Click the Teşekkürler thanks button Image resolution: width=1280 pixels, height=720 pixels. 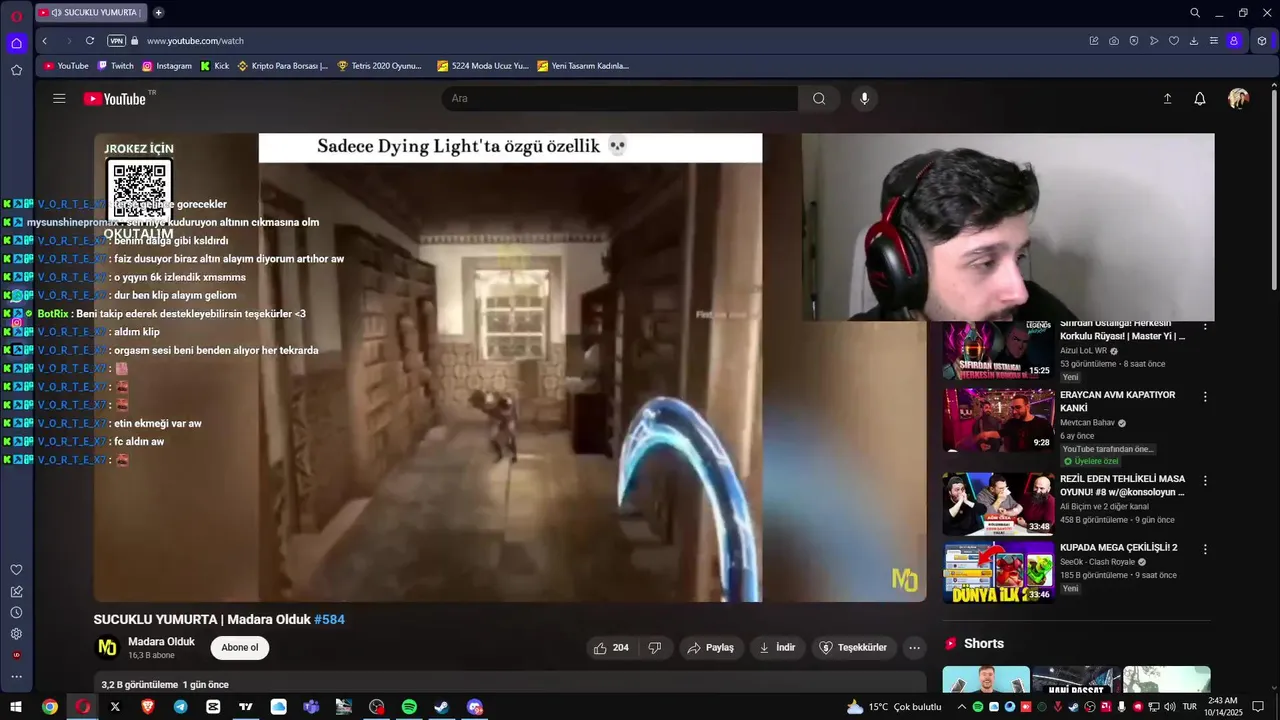pos(853,648)
